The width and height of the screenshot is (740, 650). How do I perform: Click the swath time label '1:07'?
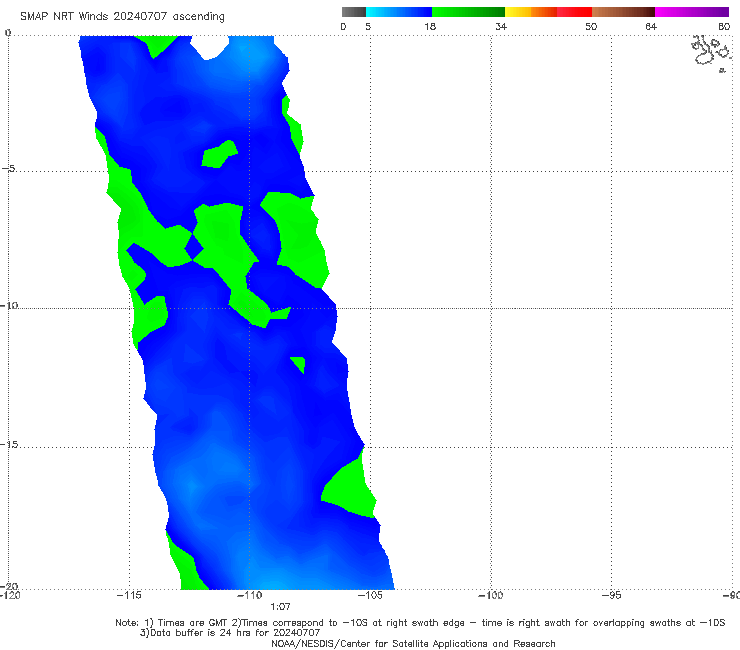tap(280, 607)
